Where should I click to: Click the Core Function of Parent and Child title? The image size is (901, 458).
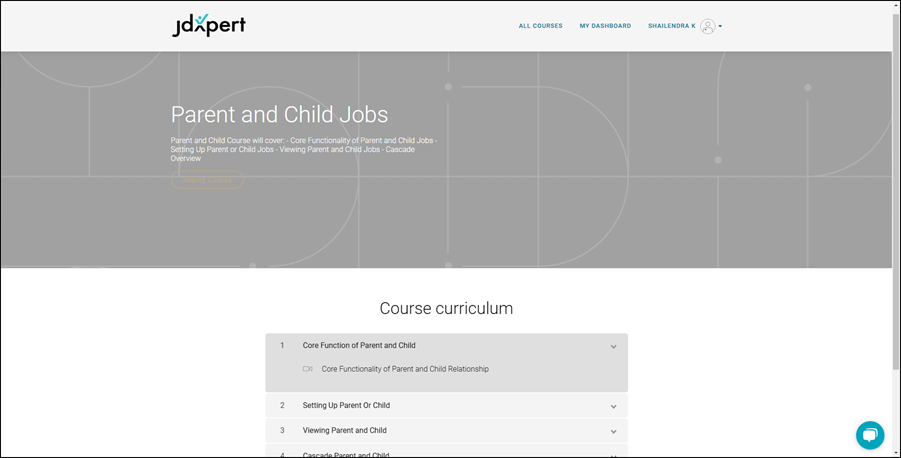click(x=359, y=346)
